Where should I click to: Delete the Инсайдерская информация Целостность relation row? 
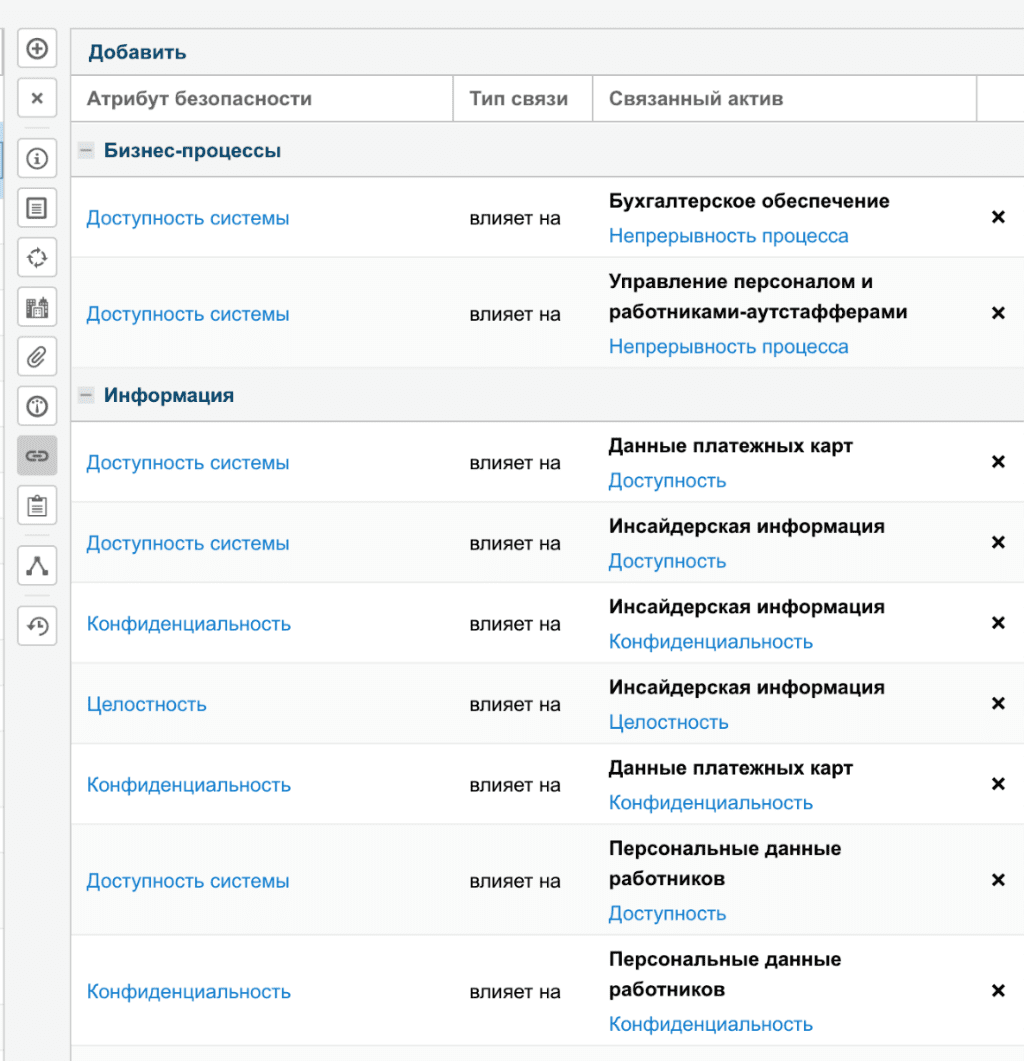pos(997,703)
